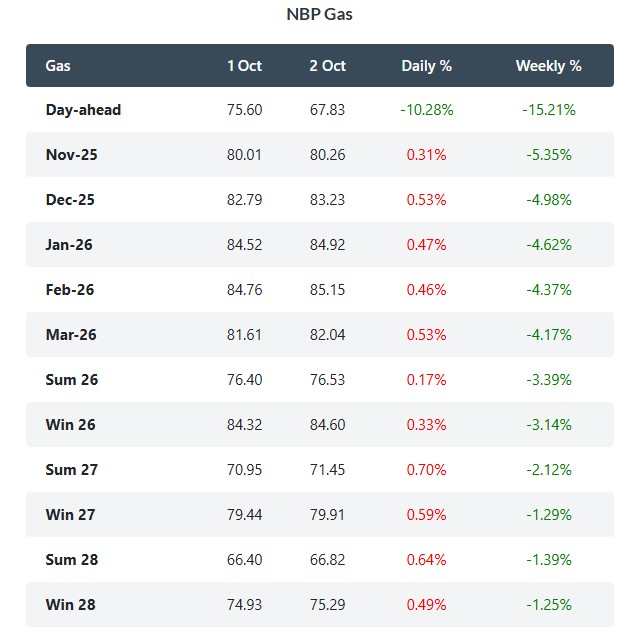This screenshot has width=635, height=628.
Task: Click the Daily % column header
Action: (426, 65)
